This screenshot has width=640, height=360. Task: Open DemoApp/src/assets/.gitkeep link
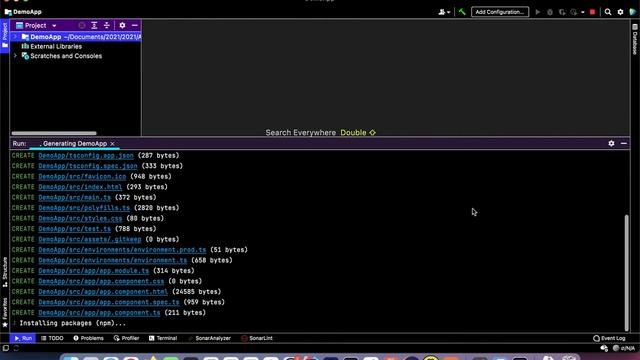click(x=90, y=239)
